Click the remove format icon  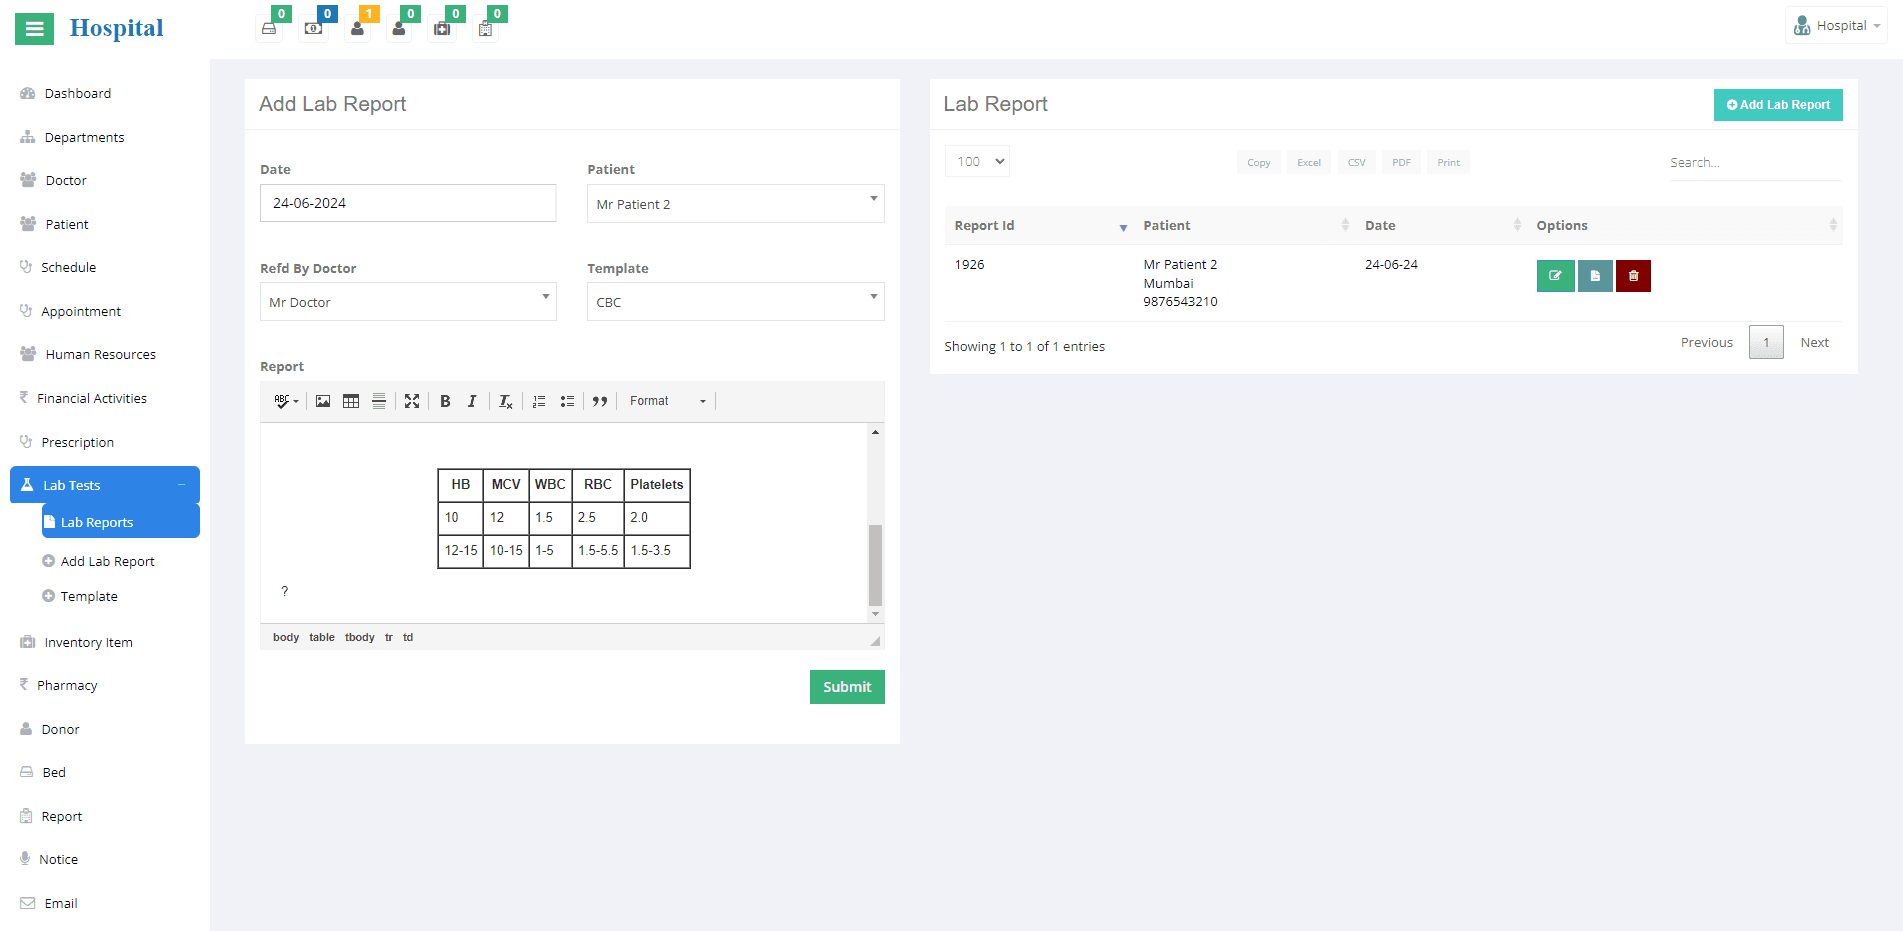point(506,401)
